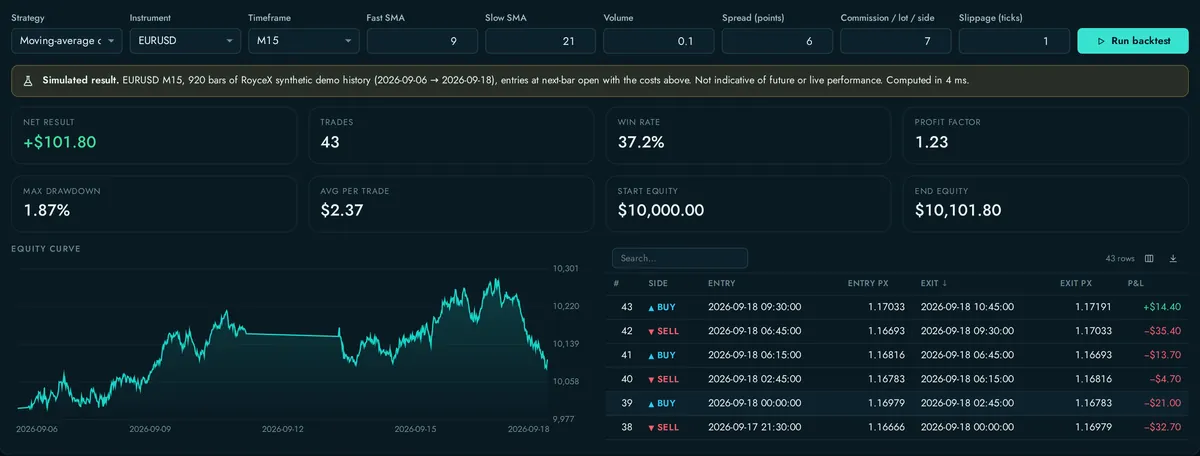The width and height of the screenshot is (1200, 456).
Task: Click the Win Rate 37.2% value
Action: tap(641, 142)
